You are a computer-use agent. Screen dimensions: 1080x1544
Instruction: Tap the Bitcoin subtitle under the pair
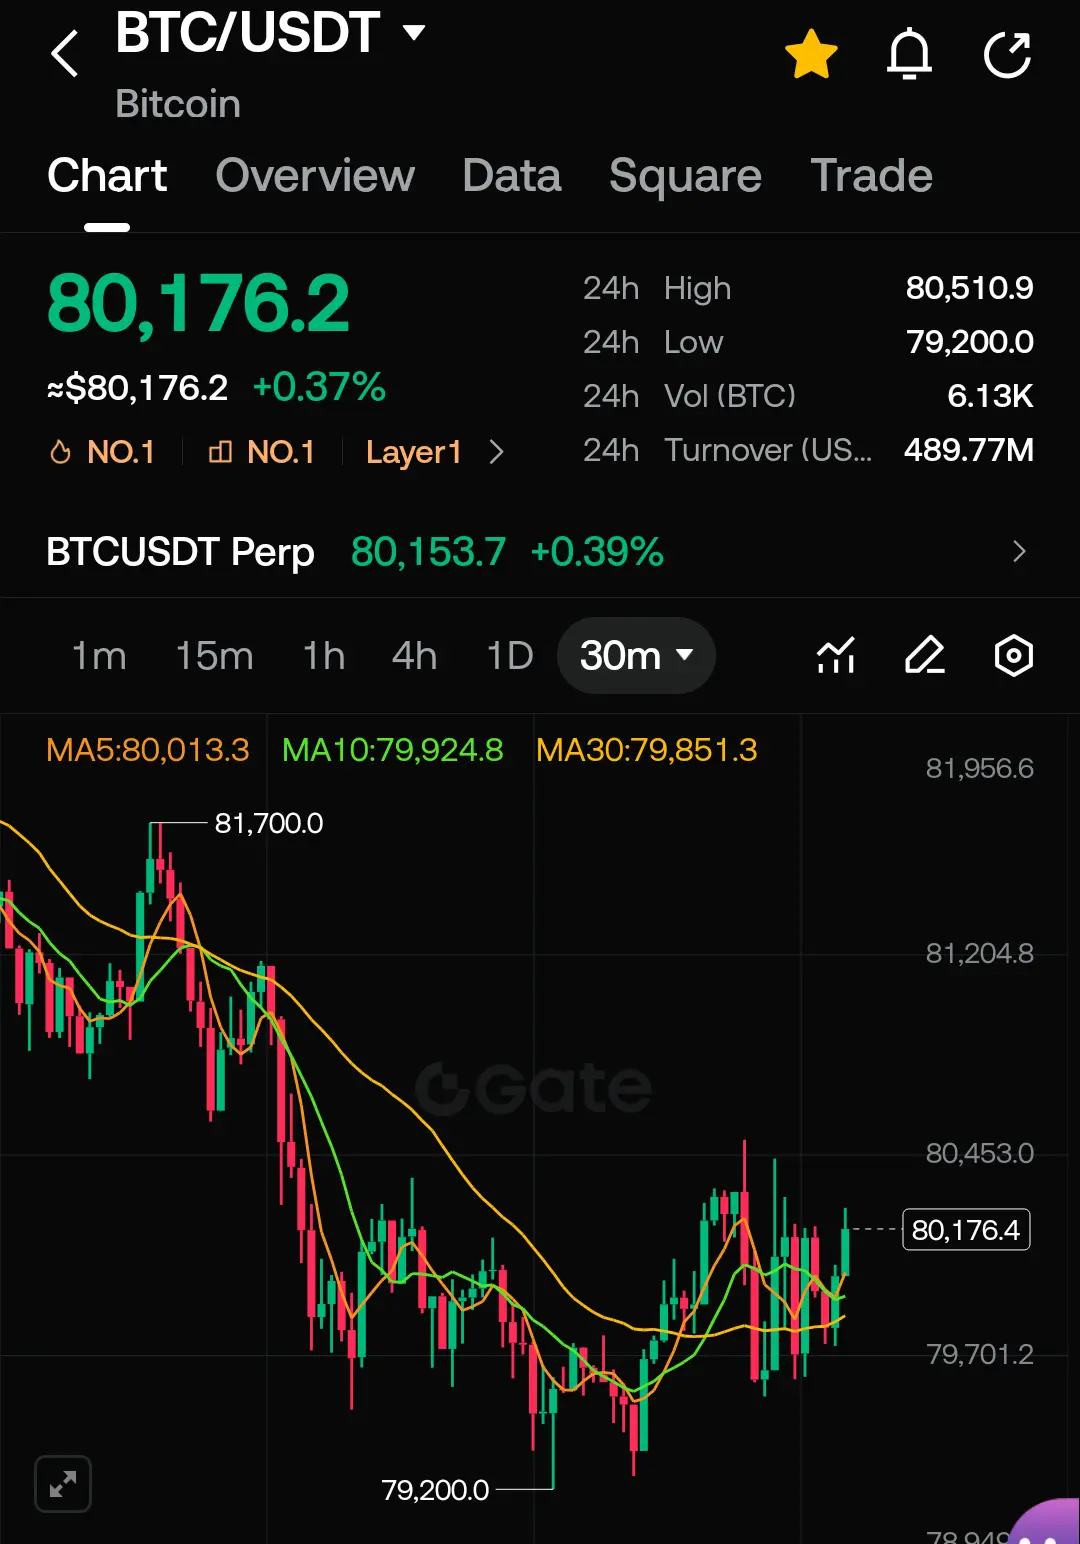tap(178, 104)
